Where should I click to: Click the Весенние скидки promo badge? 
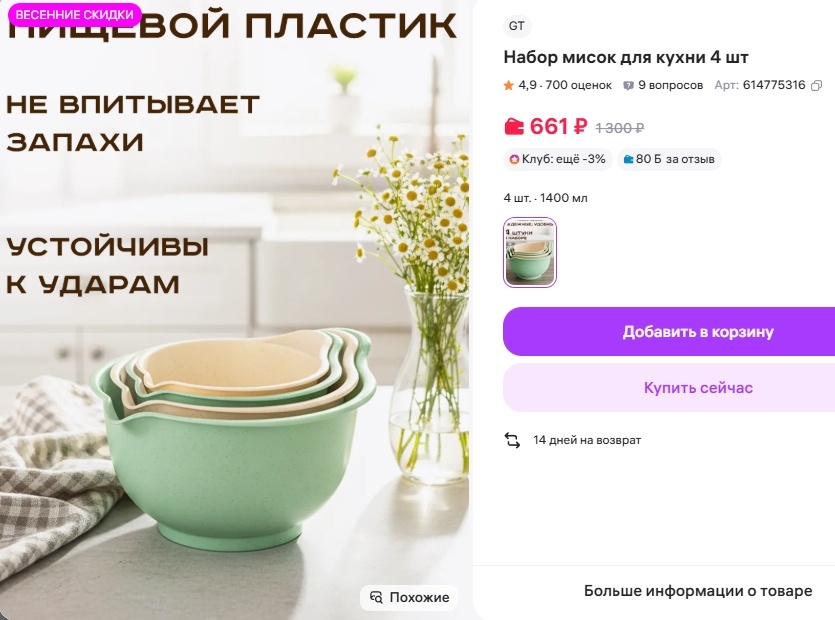pos(75,14)
